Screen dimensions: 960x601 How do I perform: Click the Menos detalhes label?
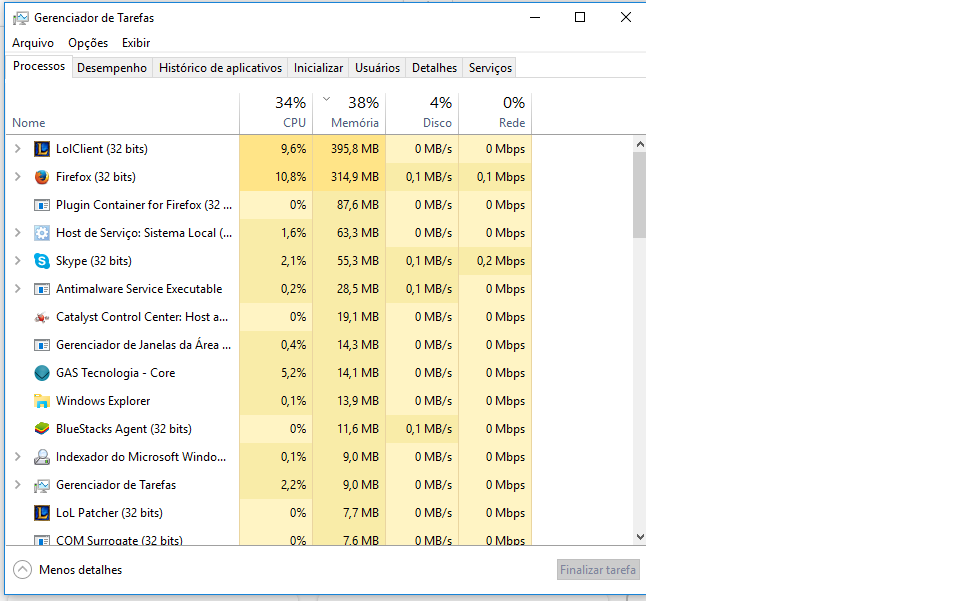coord(81,570)
